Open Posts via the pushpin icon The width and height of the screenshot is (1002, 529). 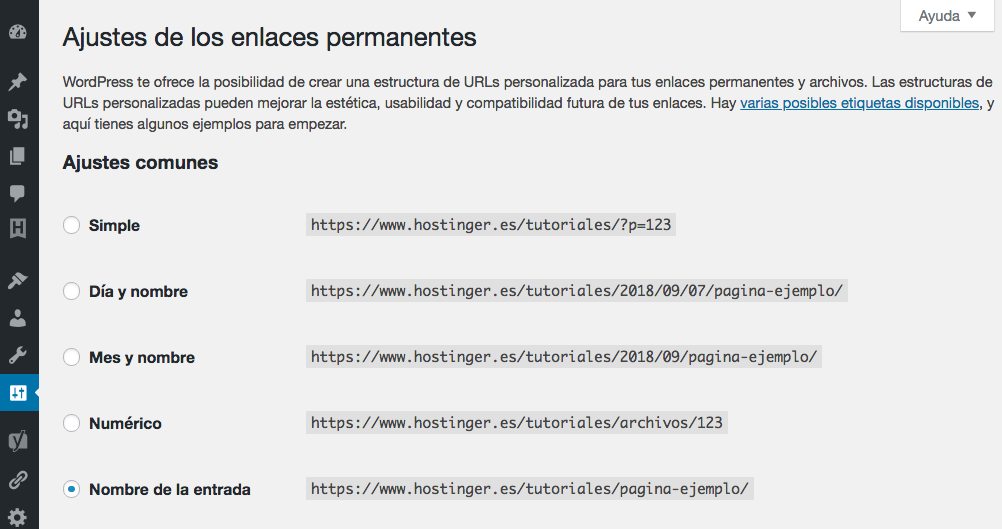[x=18, y=82]
